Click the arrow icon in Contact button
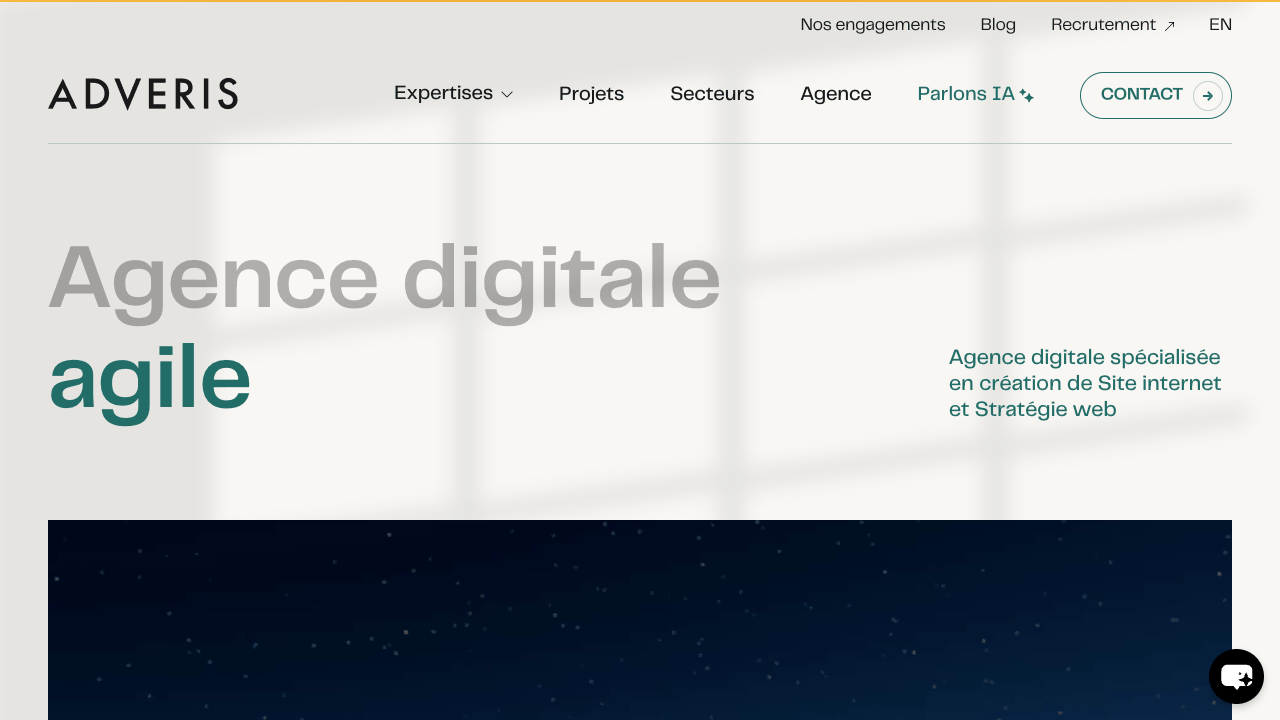Viewport: 1280px width, 720px height. (x=1208, y=96)
